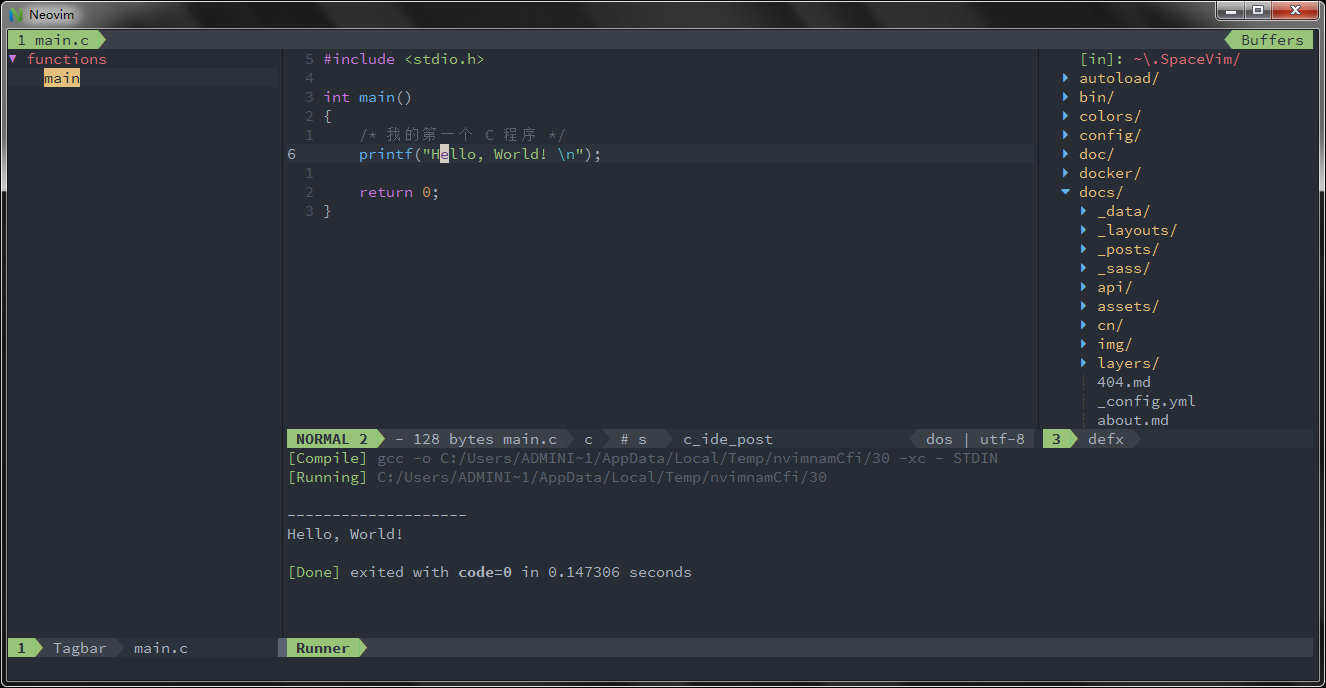Screen dimensions: 1326x688
Task: Close the Neovim window
Action: point(1295,10)
